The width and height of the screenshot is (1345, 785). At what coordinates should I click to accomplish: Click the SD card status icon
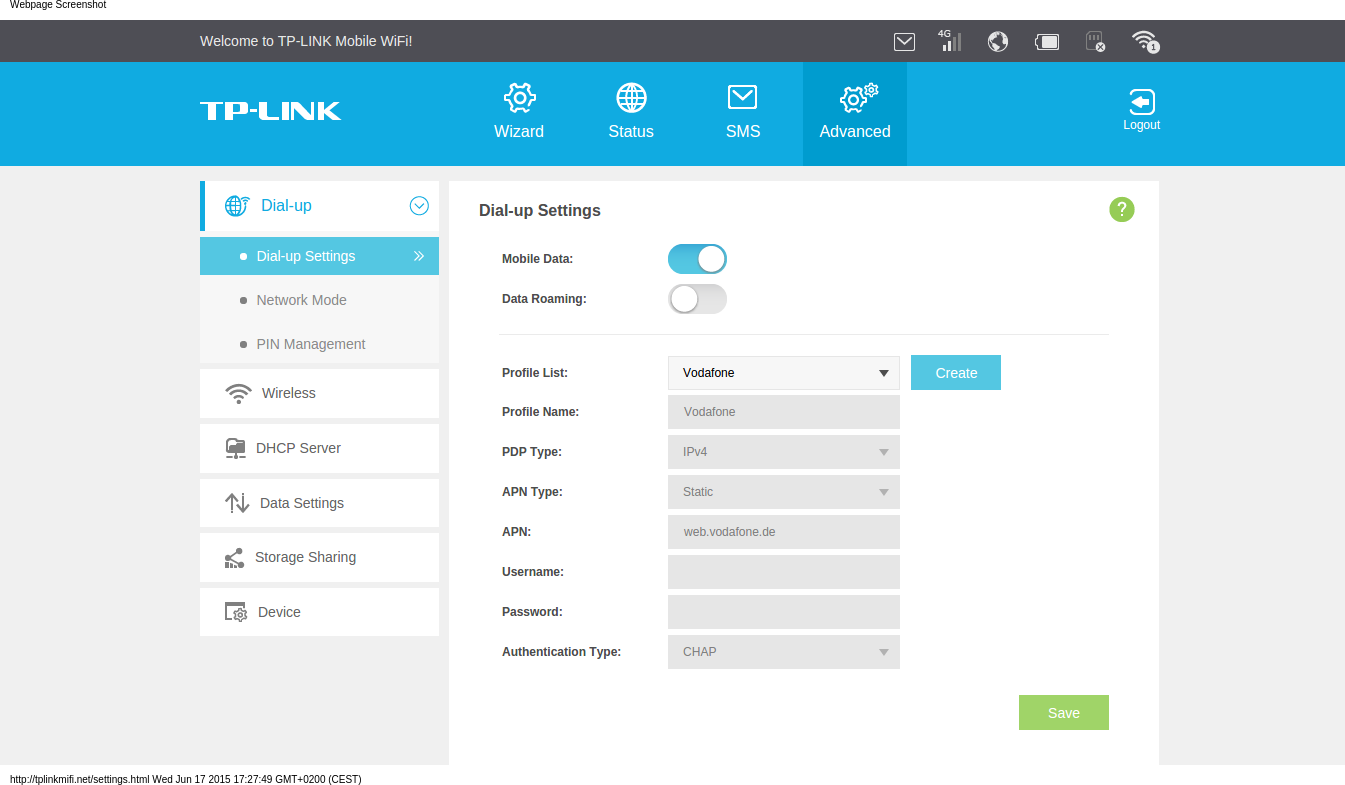(1095, 41)
